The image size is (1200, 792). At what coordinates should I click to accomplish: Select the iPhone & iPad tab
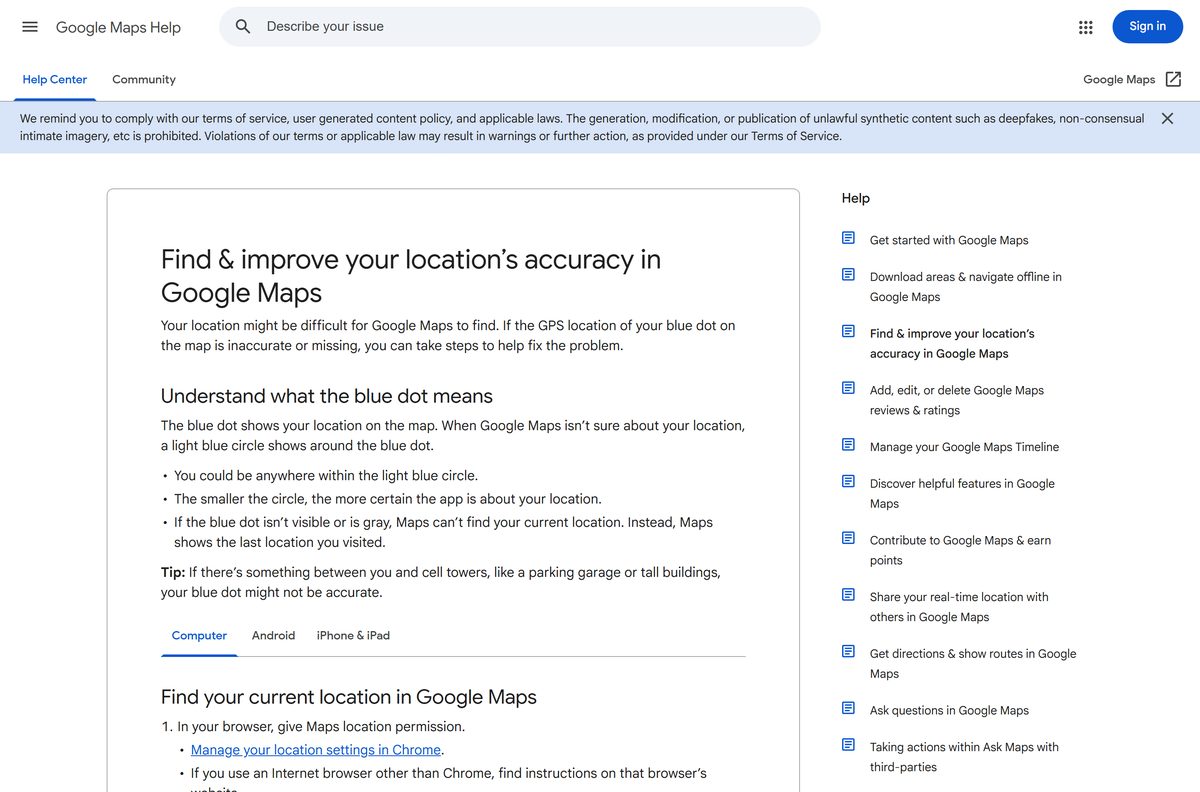click(353, 636)
